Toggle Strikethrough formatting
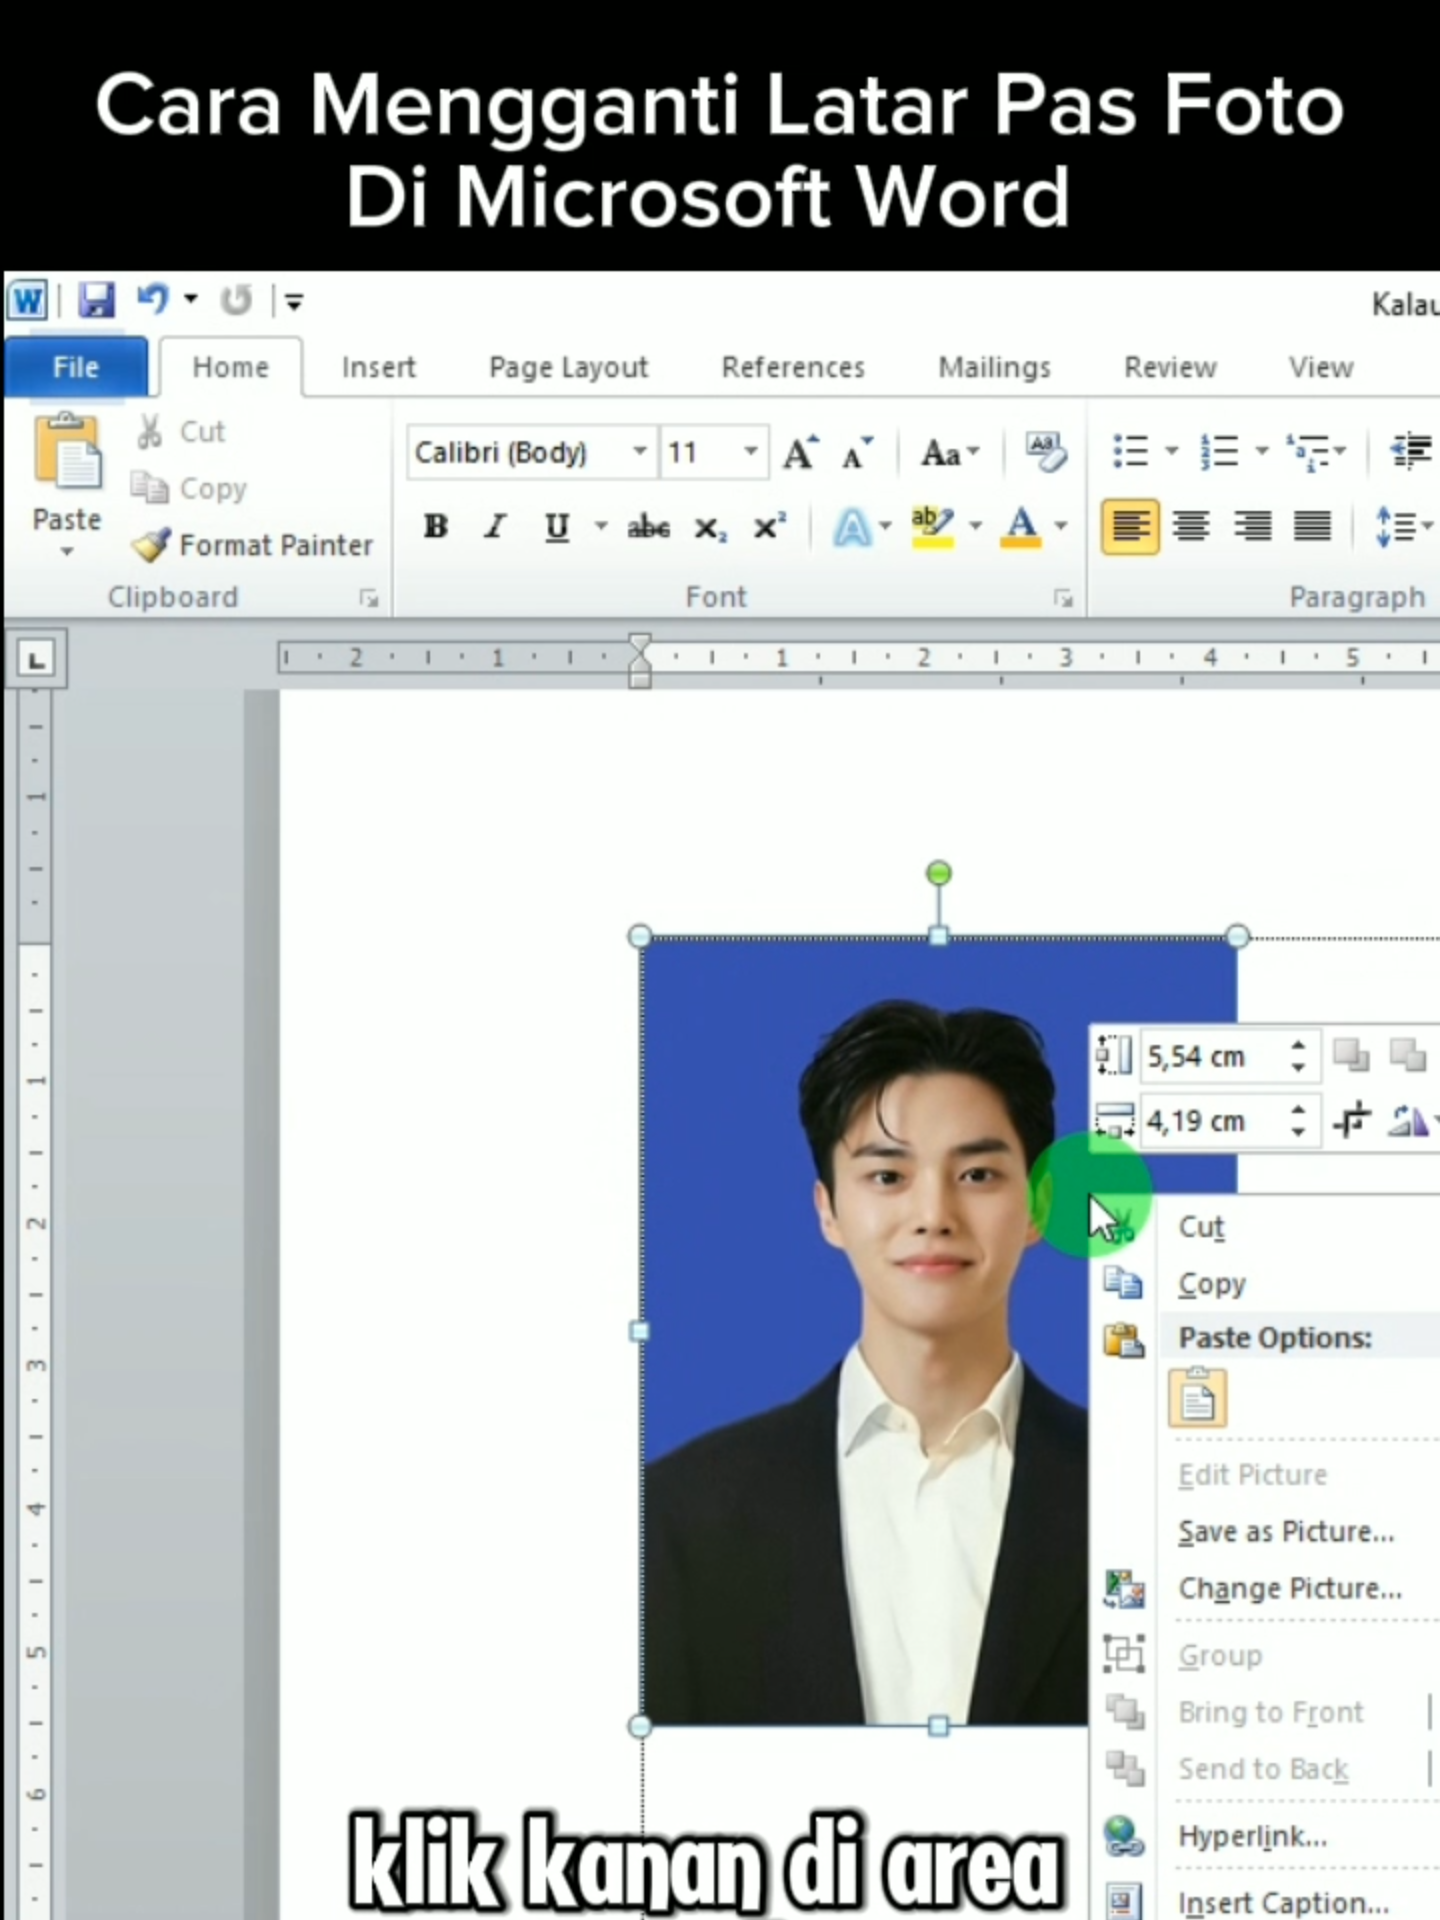The height and width of the screenshot is (1920, 1440). pos(648,526)
